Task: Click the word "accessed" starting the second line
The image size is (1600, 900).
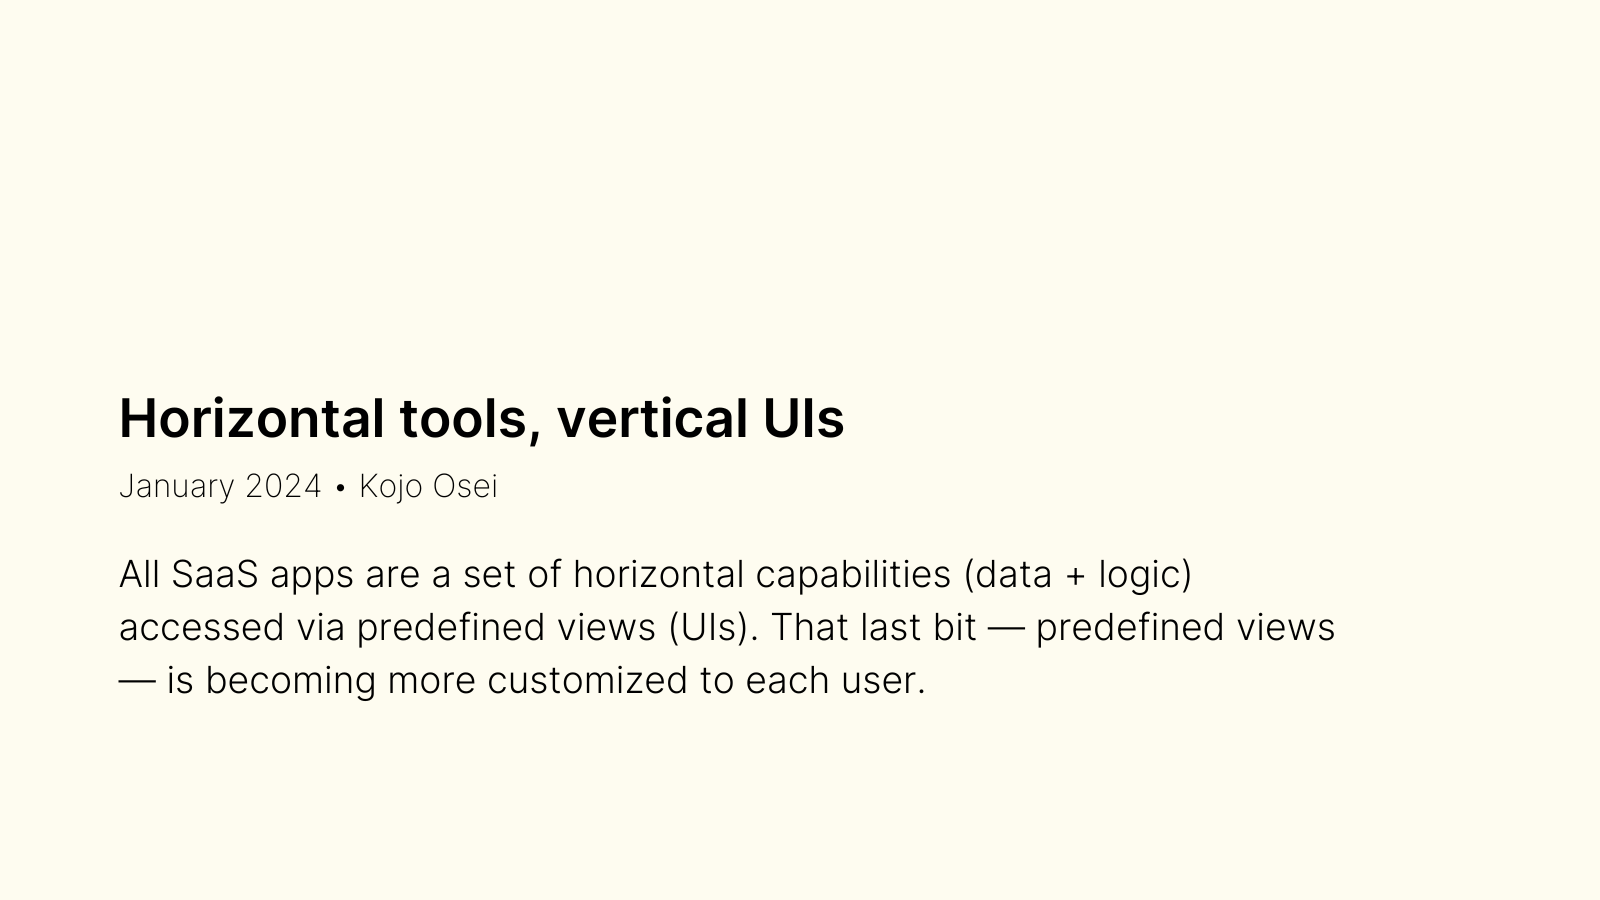Action: coord(202,628)
